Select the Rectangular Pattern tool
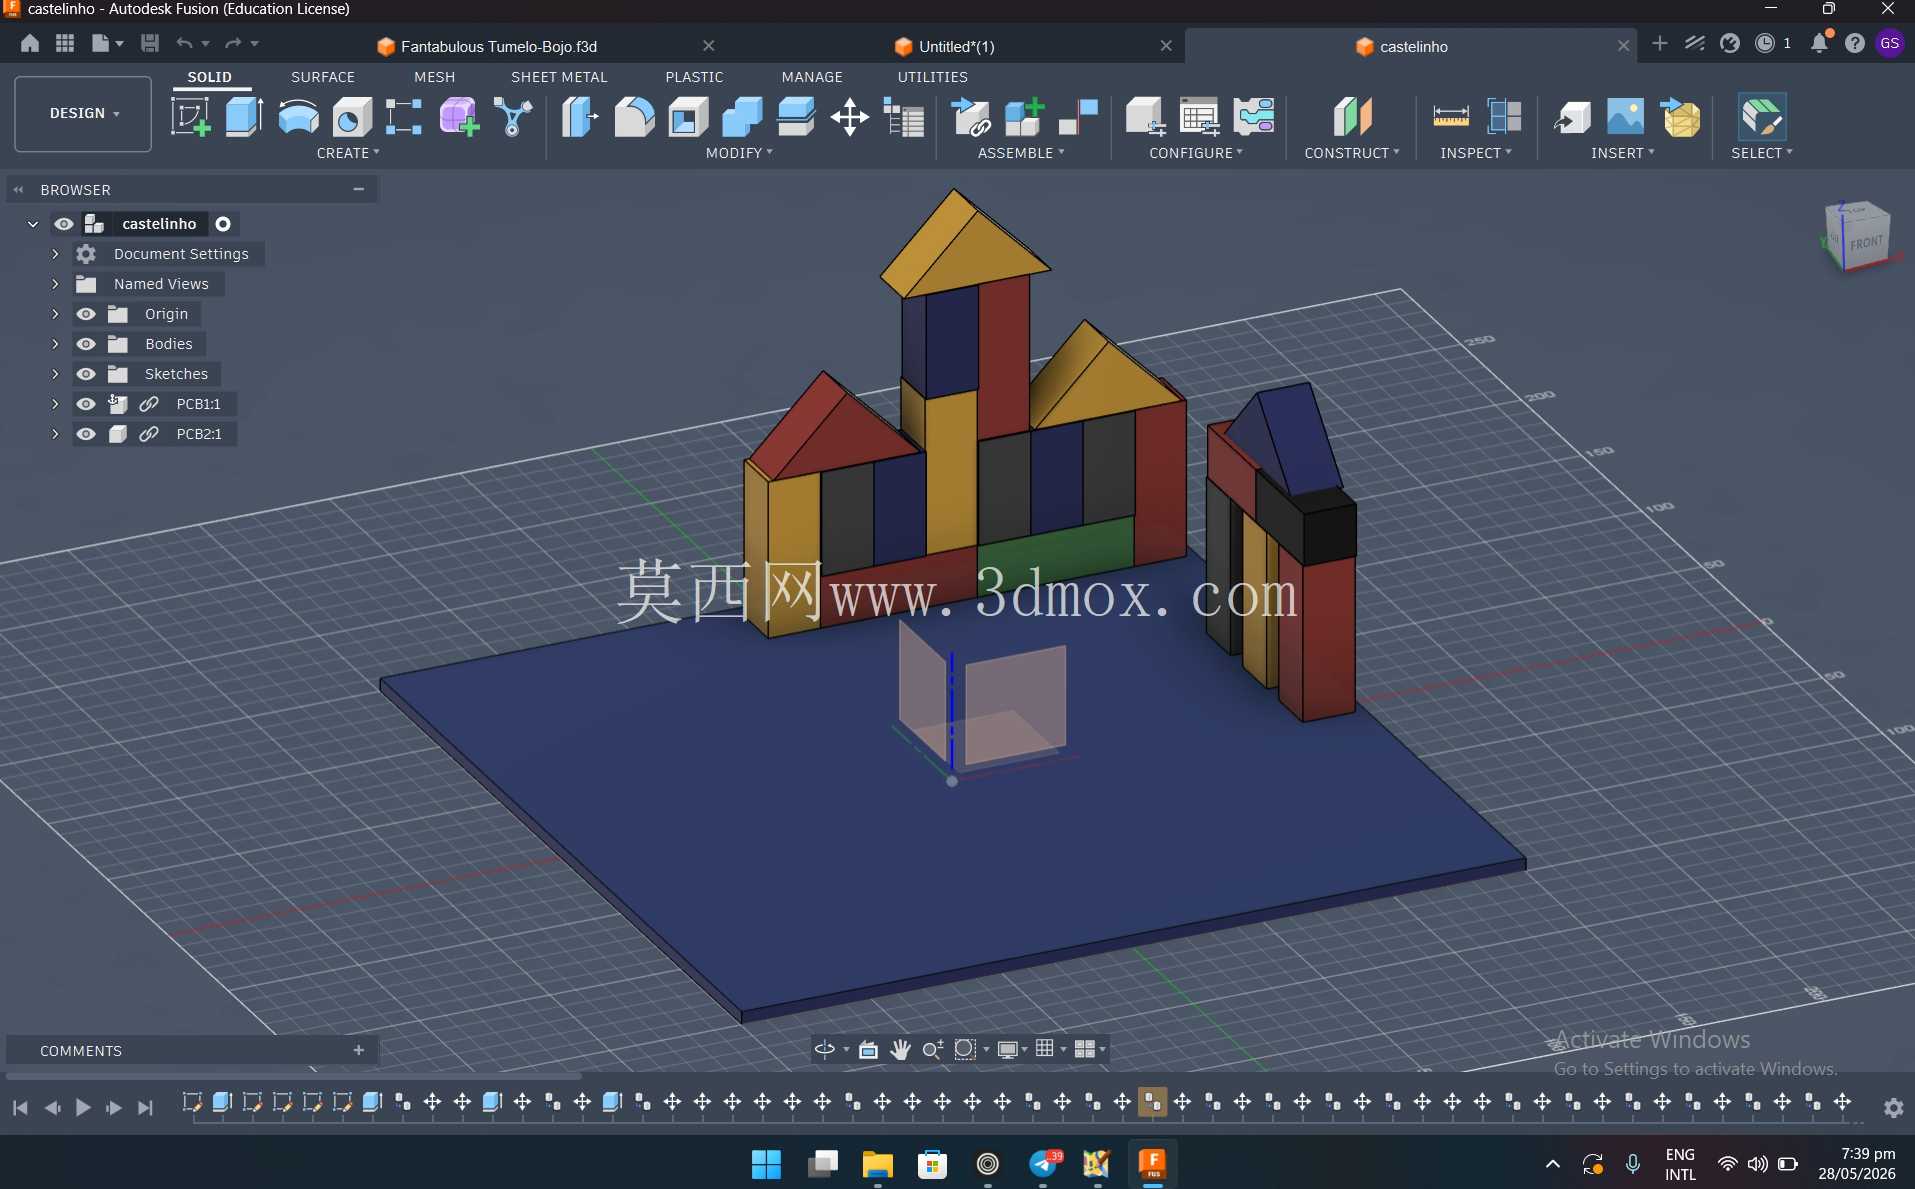The image size is (1915, 1189). click(x=404, y=117)
